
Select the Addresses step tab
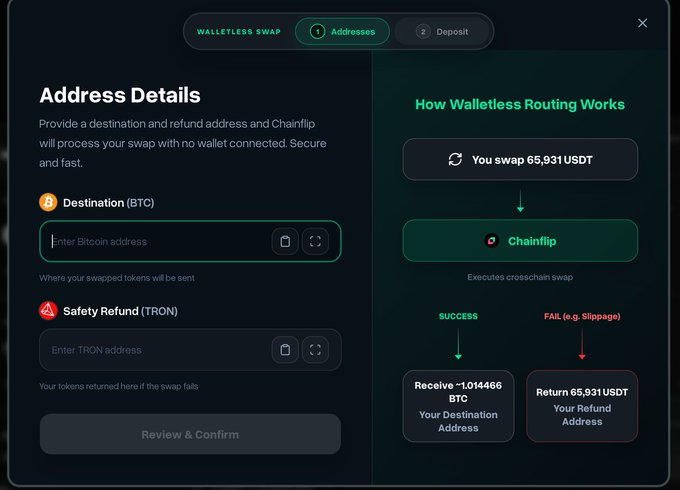[x=342, y=32]
